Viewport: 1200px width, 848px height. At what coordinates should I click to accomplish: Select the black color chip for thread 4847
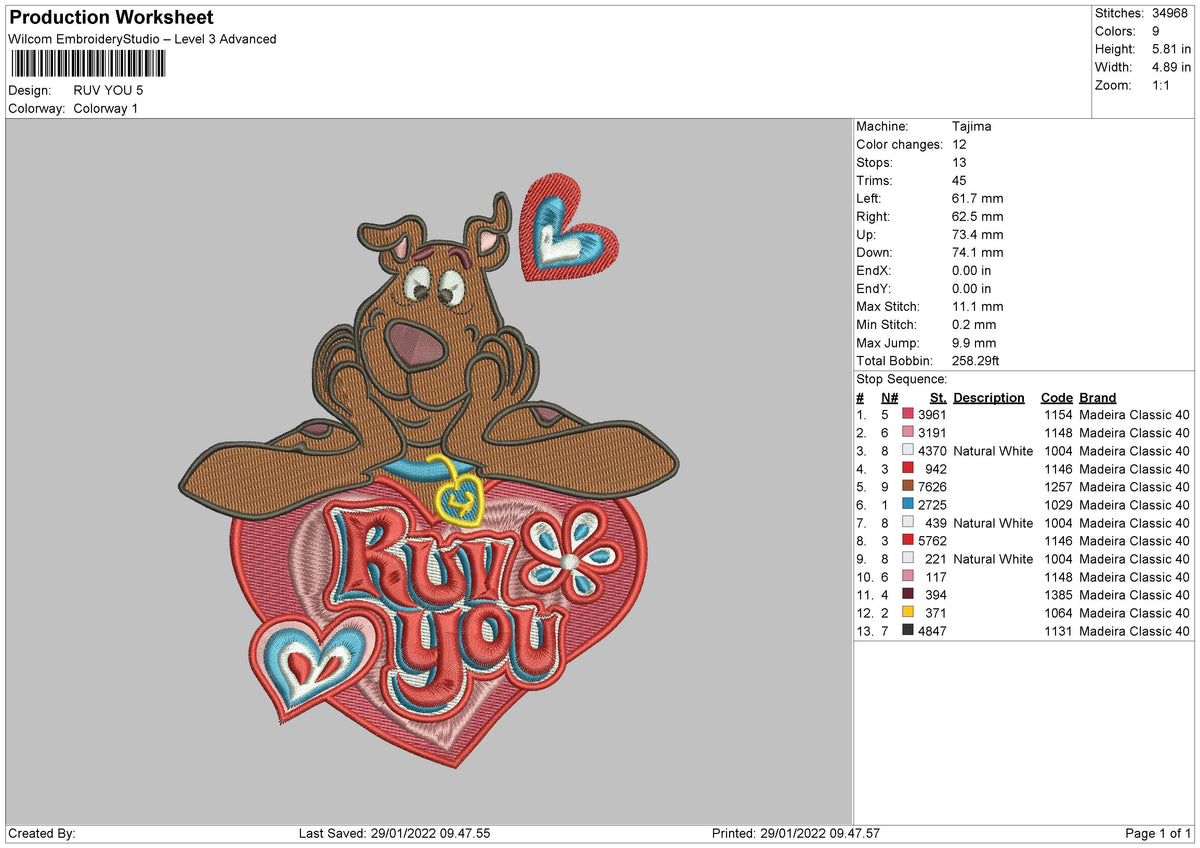[x=909, y=631]
